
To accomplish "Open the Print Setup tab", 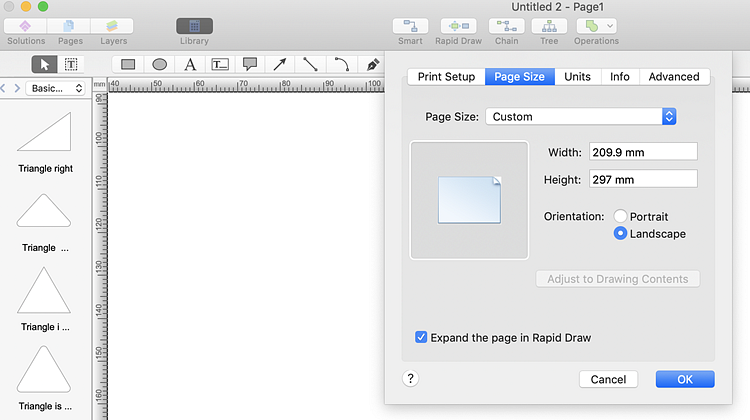I will (x=446, y=77).
